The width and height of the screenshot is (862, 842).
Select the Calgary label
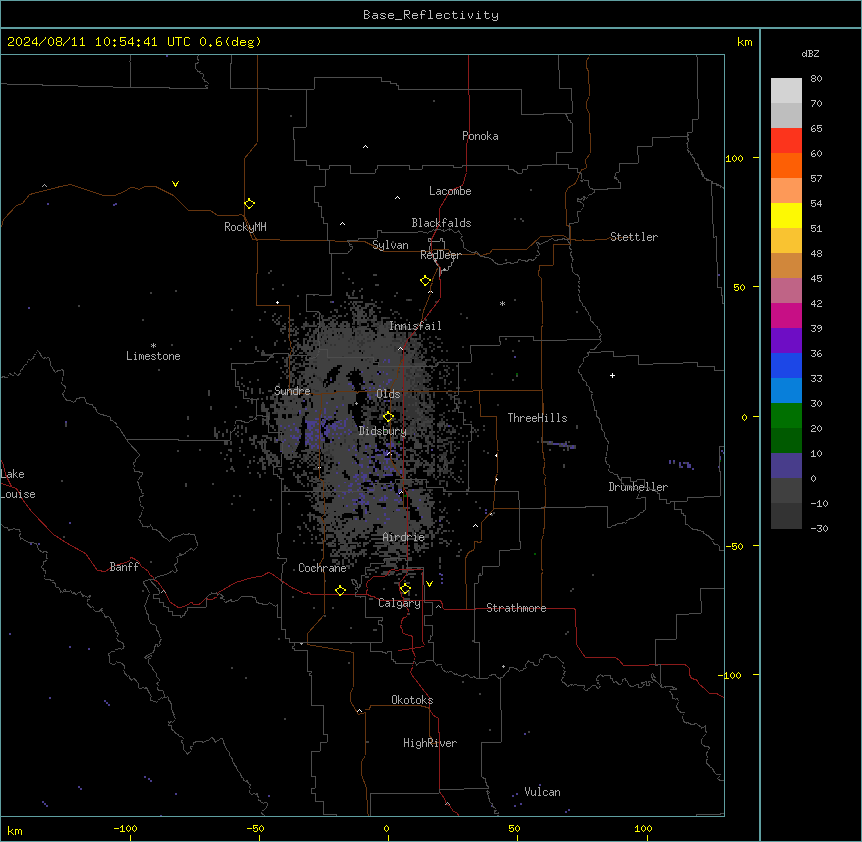click(399, 603)
